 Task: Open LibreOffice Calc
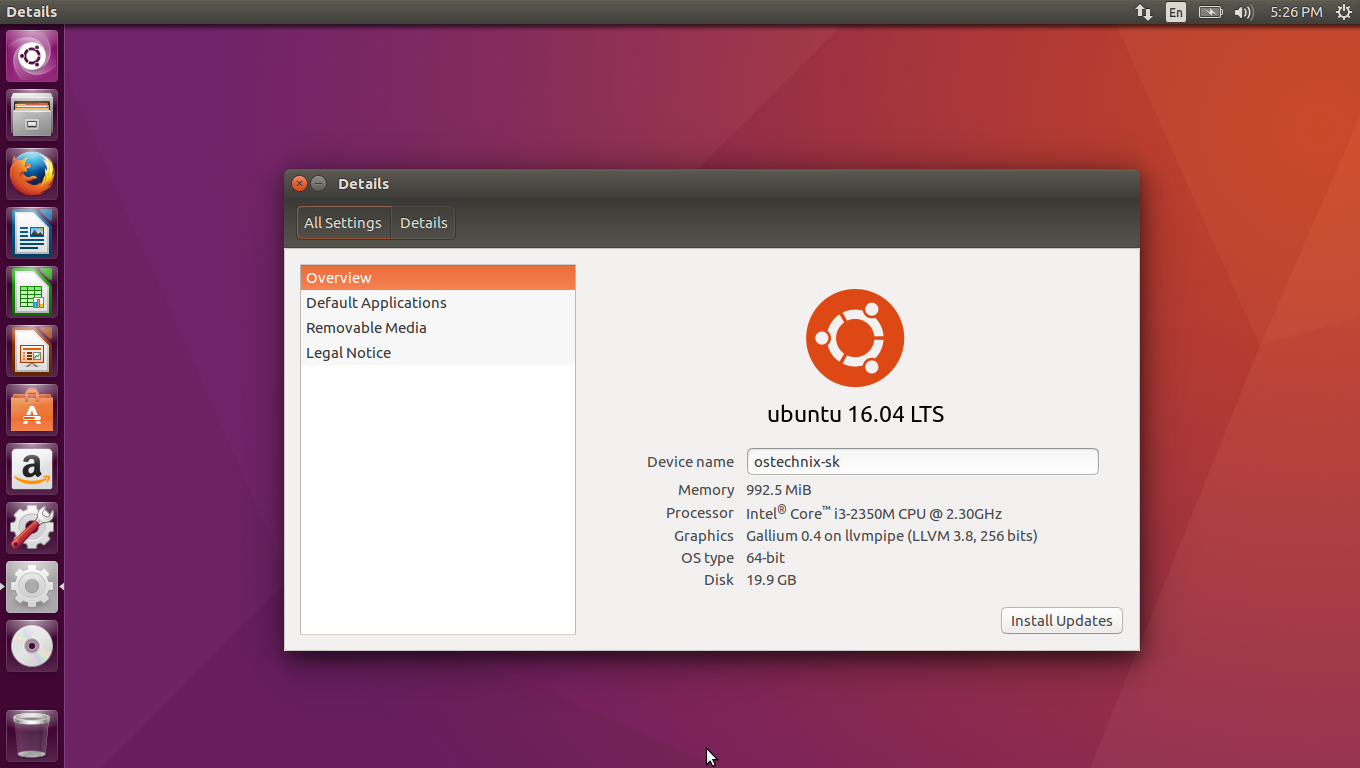click(31, 291)
